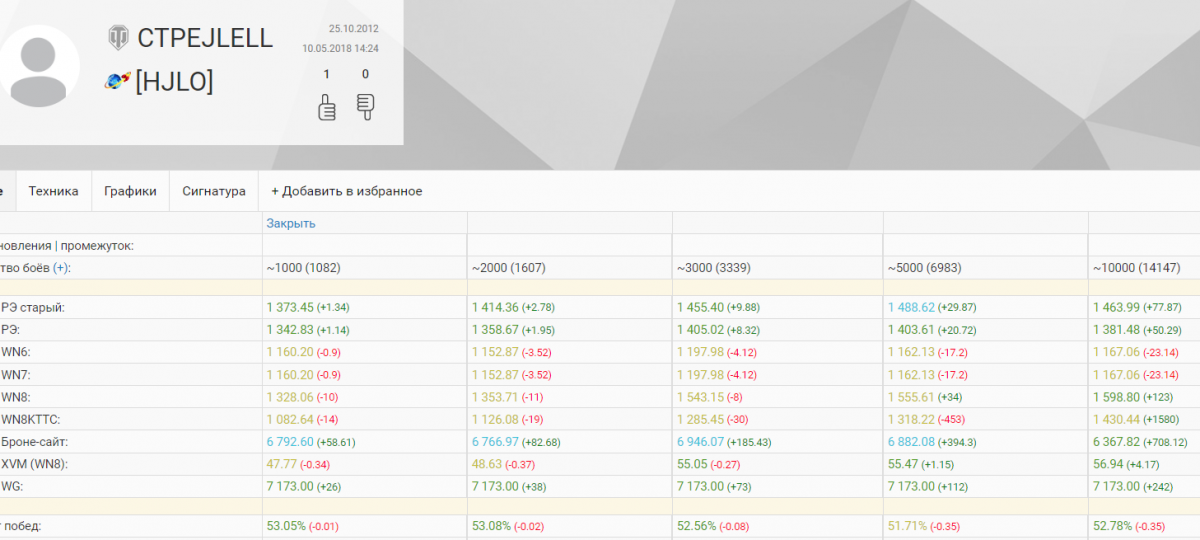The height and width of the screenshot is (540, 1200).
Task: Select the ~5000 (6983) battles column header
Action: (927, 268)
